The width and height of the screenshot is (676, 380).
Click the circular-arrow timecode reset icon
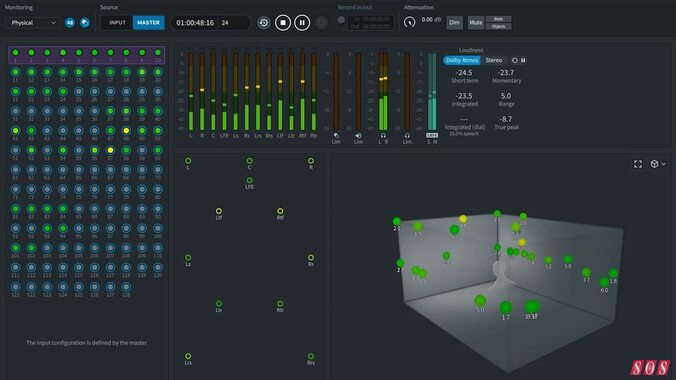pos(264,22)
